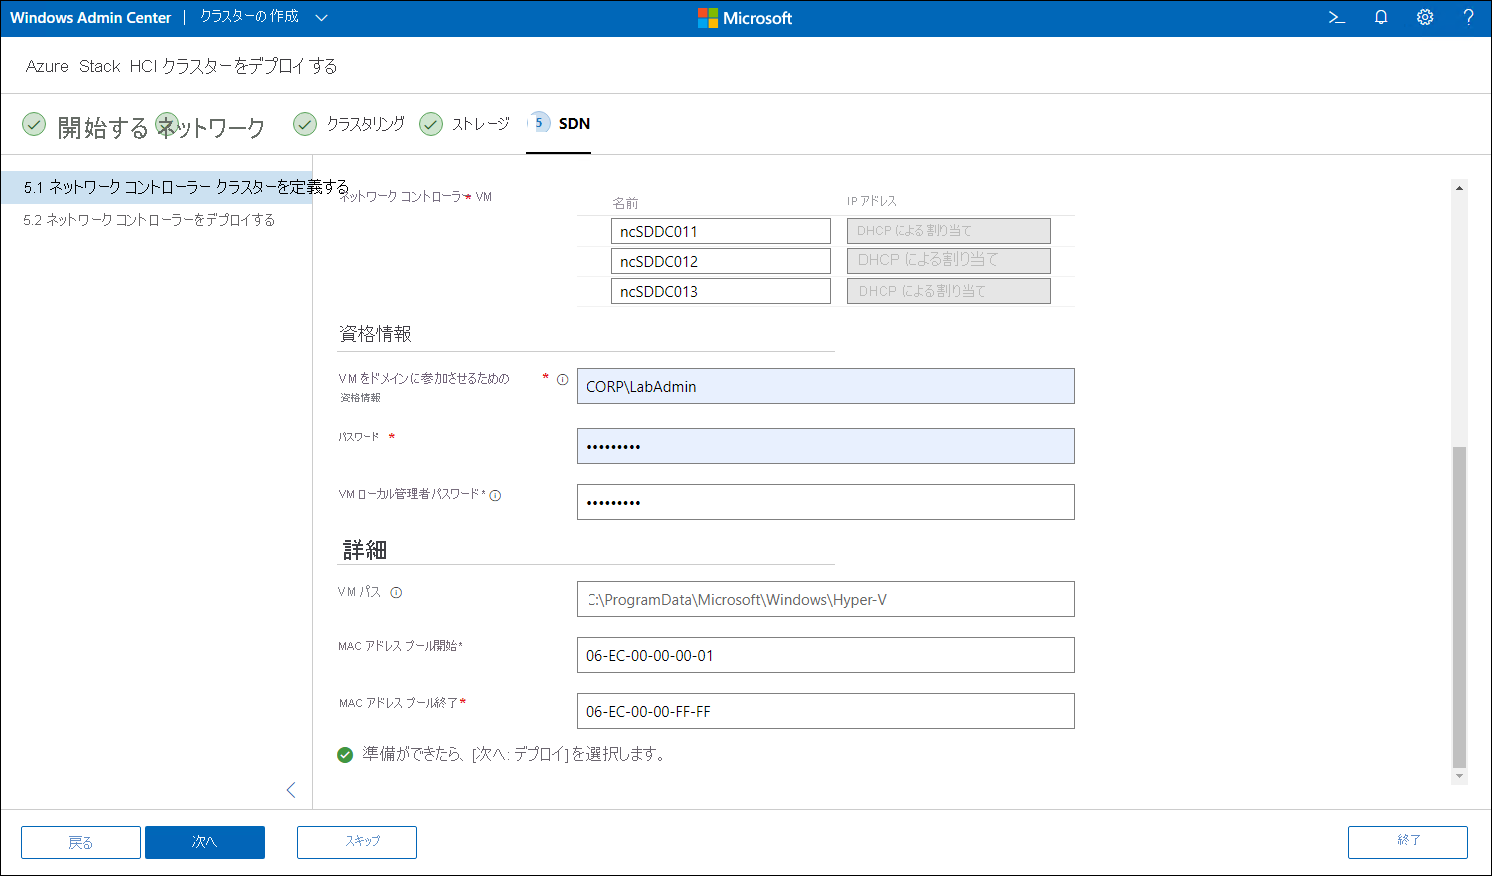The width and height of the screenshot is (1492, 876).
Task: Click the 詳細 section heading
Action: [365, 549]
